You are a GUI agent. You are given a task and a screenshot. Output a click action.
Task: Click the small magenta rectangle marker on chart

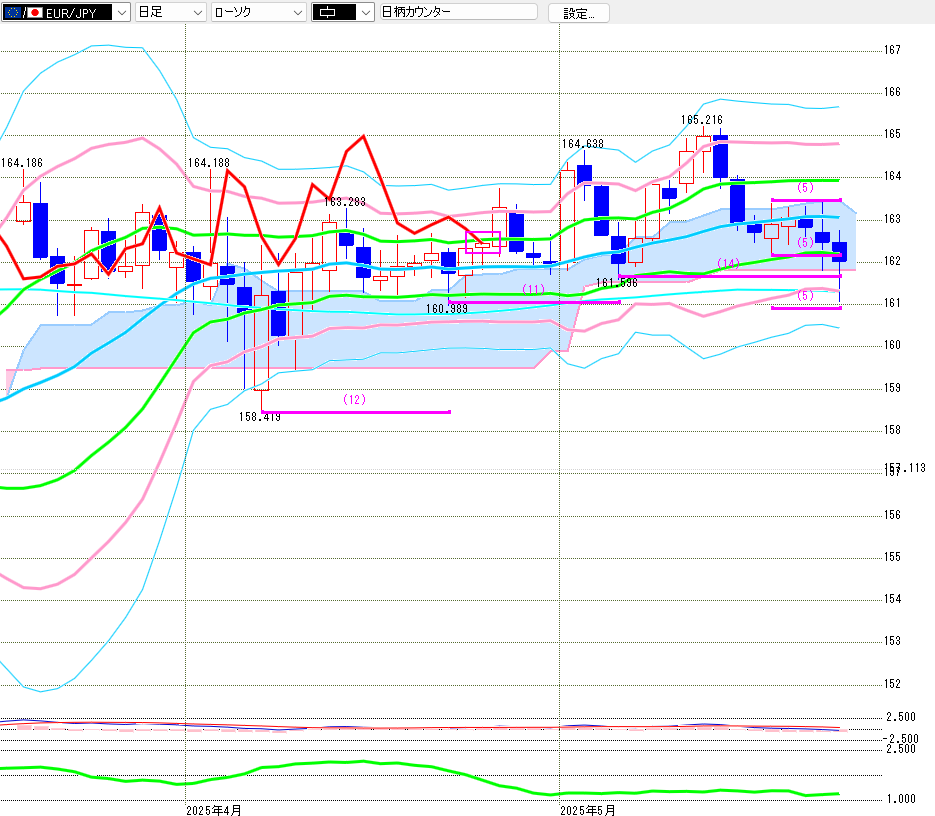pos(482,242)
